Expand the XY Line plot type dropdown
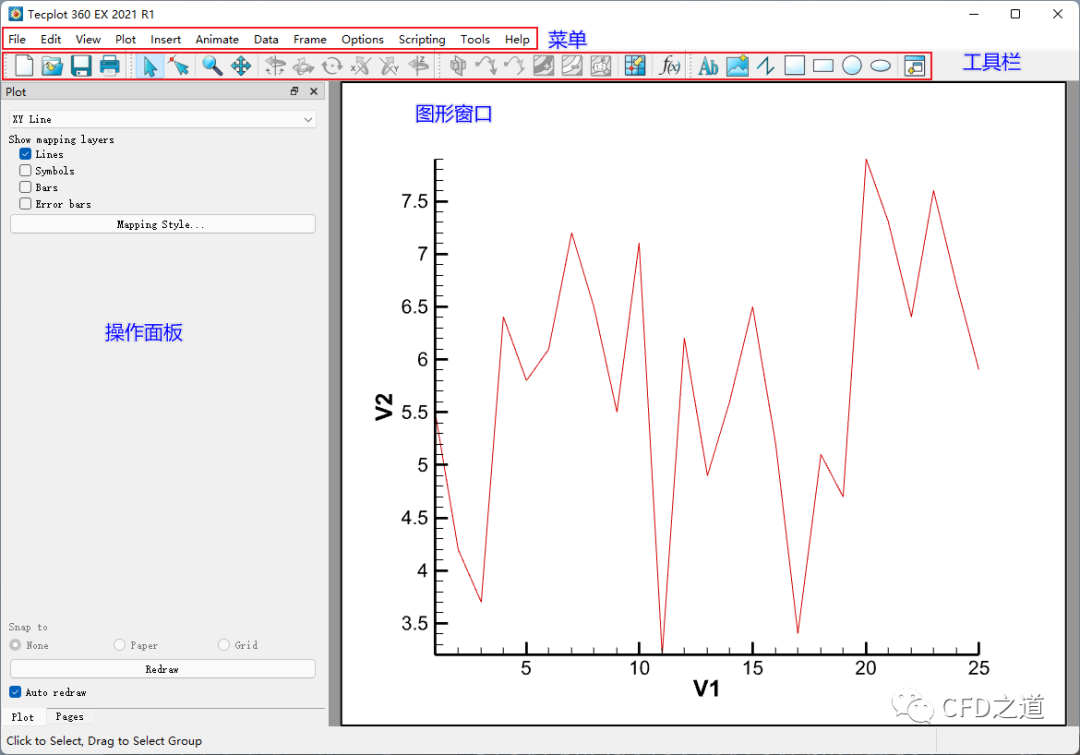Image resolution: width=1080 pixels, height=755 pixels. [x=162, y=119]
